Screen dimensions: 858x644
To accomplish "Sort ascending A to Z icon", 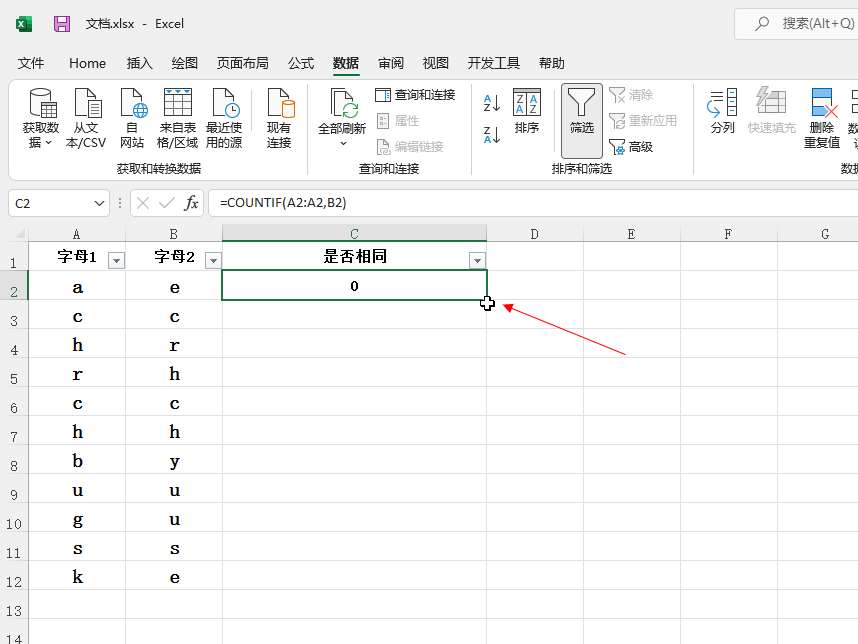I will pyautogui.click(x=491, y=102).
